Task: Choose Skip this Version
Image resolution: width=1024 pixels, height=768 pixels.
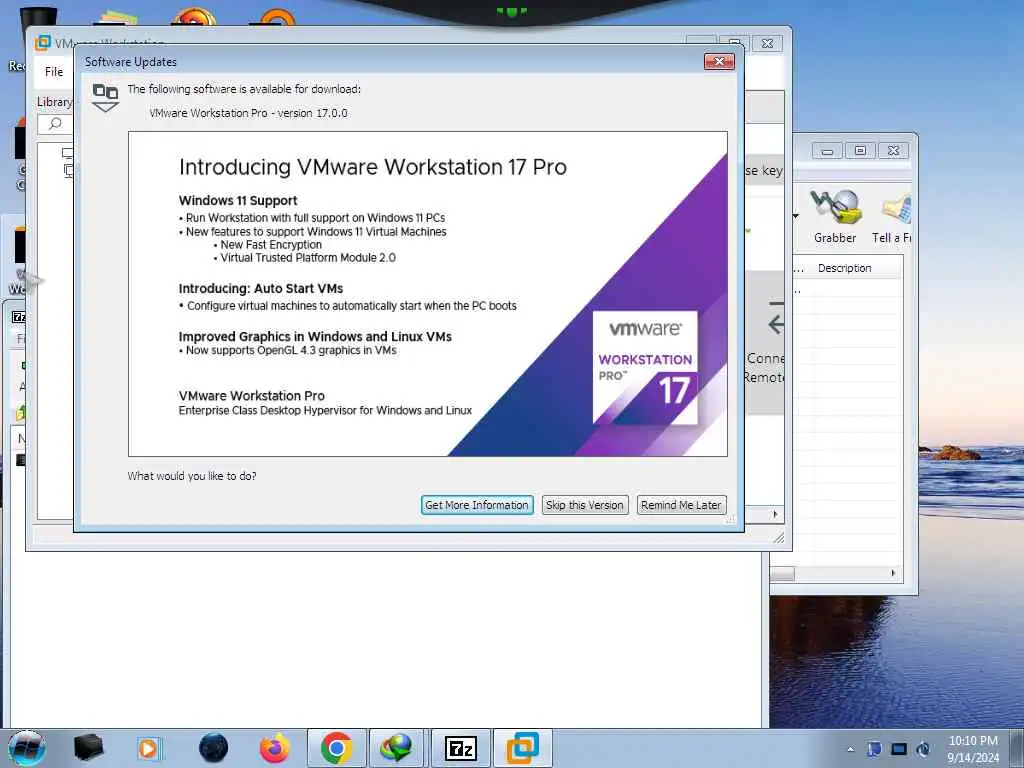Action: click(x=584, y=505)
